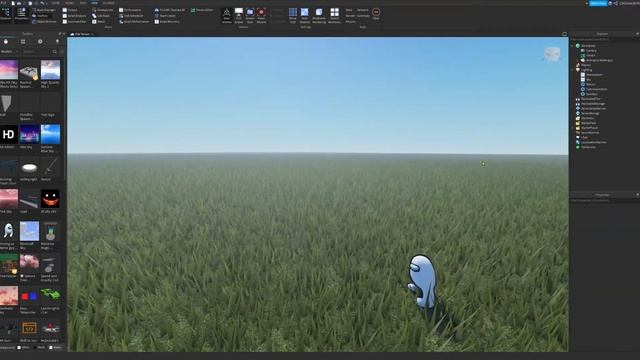640x360 pixels.
Task: Expand the Among Us Model guy node
Action: (x=578, y=60)
